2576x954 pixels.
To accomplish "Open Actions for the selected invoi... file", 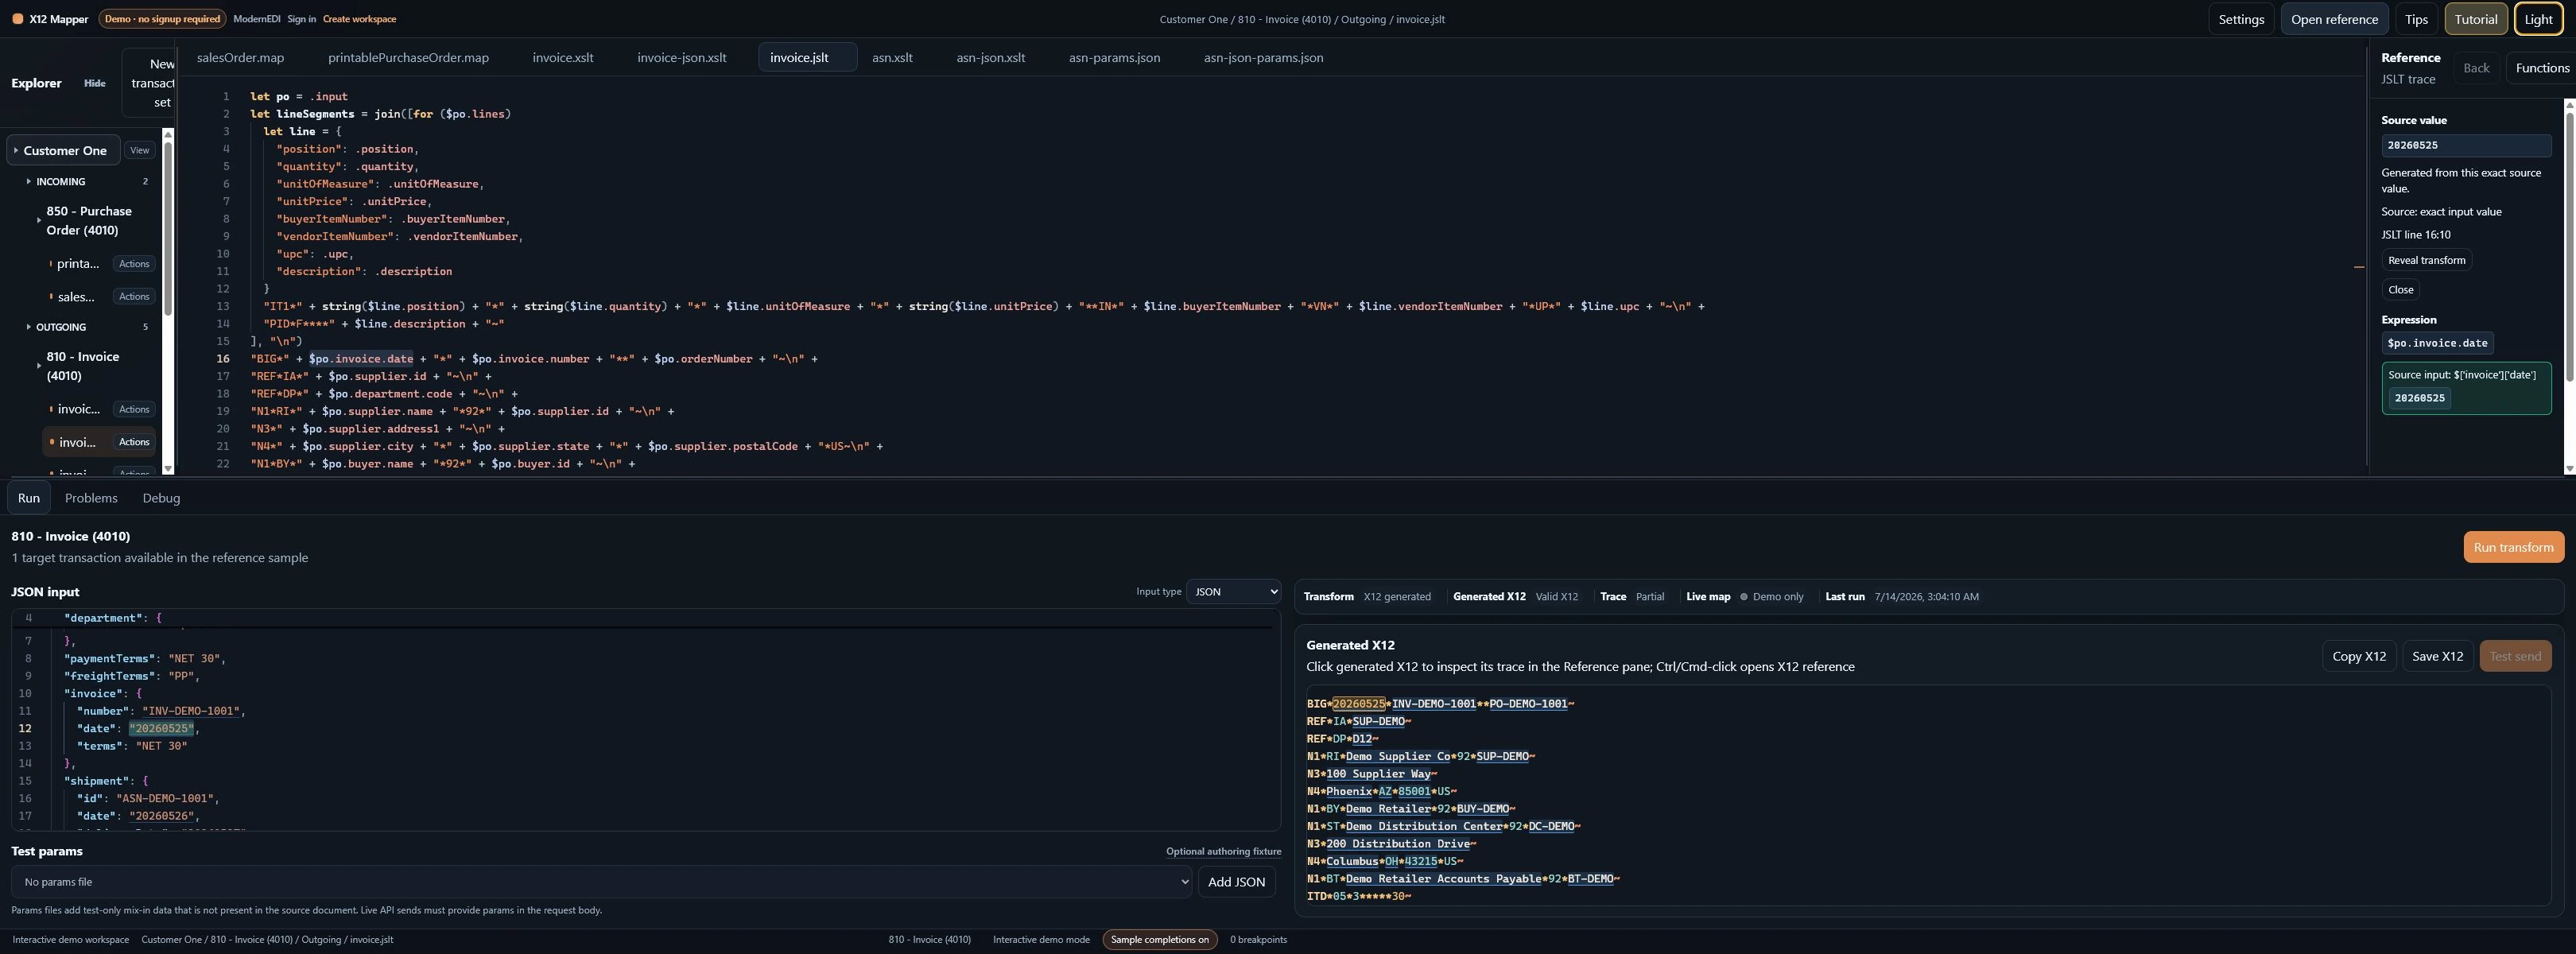I will [134, 442].
